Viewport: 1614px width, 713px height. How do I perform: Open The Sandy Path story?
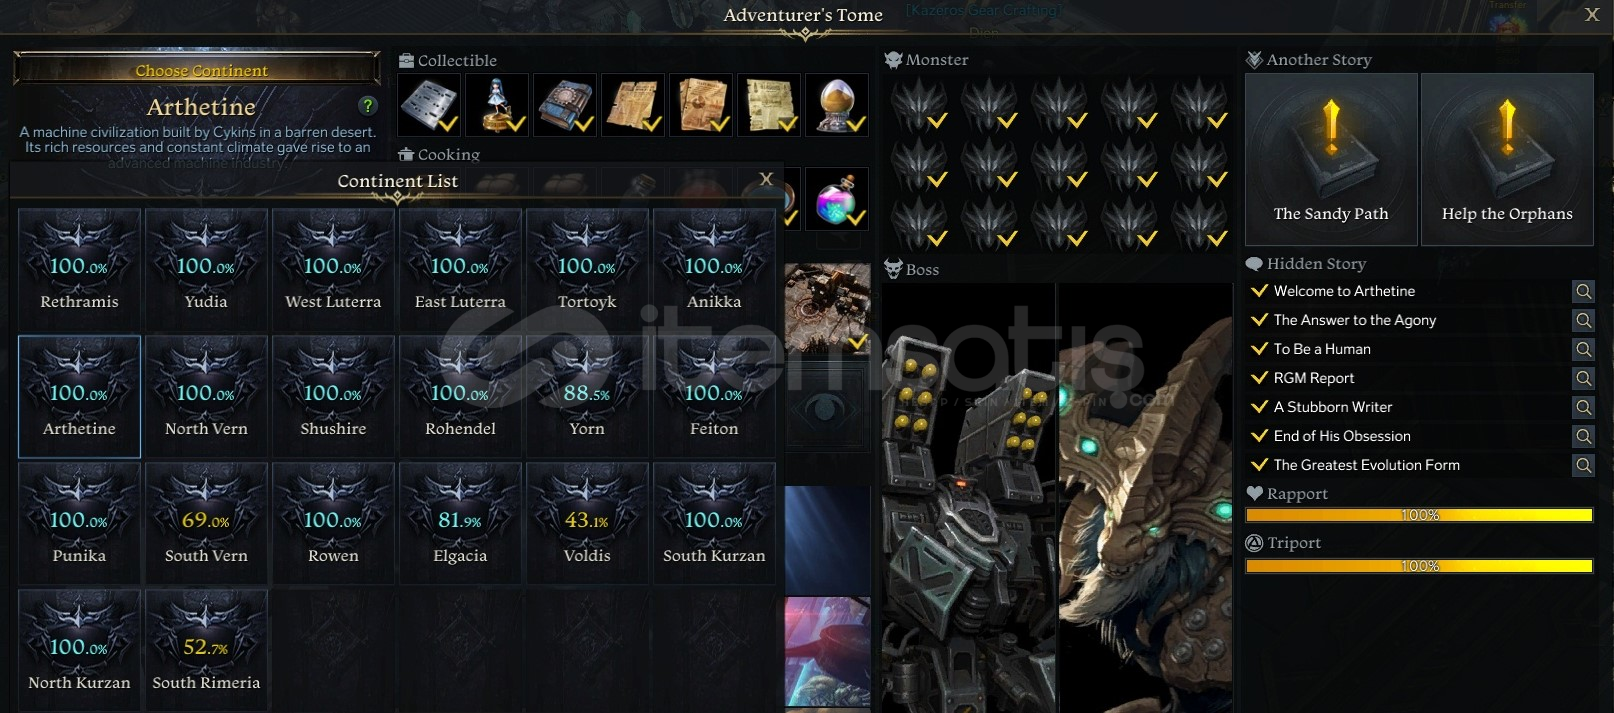[x=1331, y=159]
